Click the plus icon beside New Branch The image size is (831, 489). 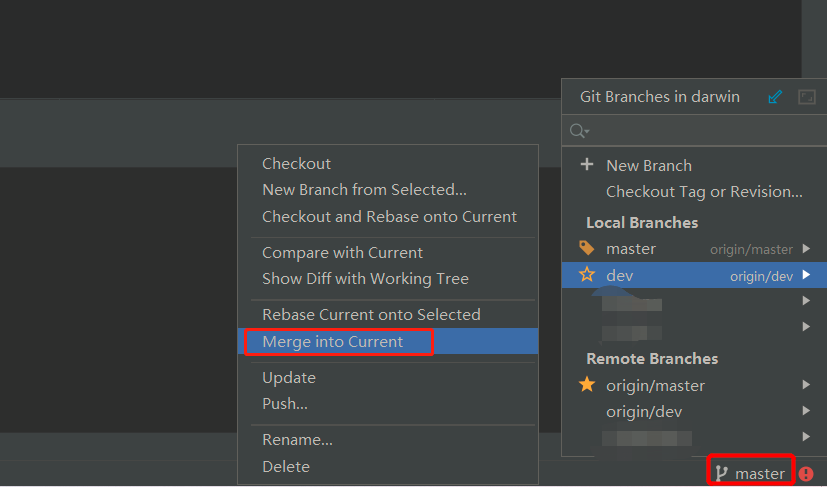(587, 165)
